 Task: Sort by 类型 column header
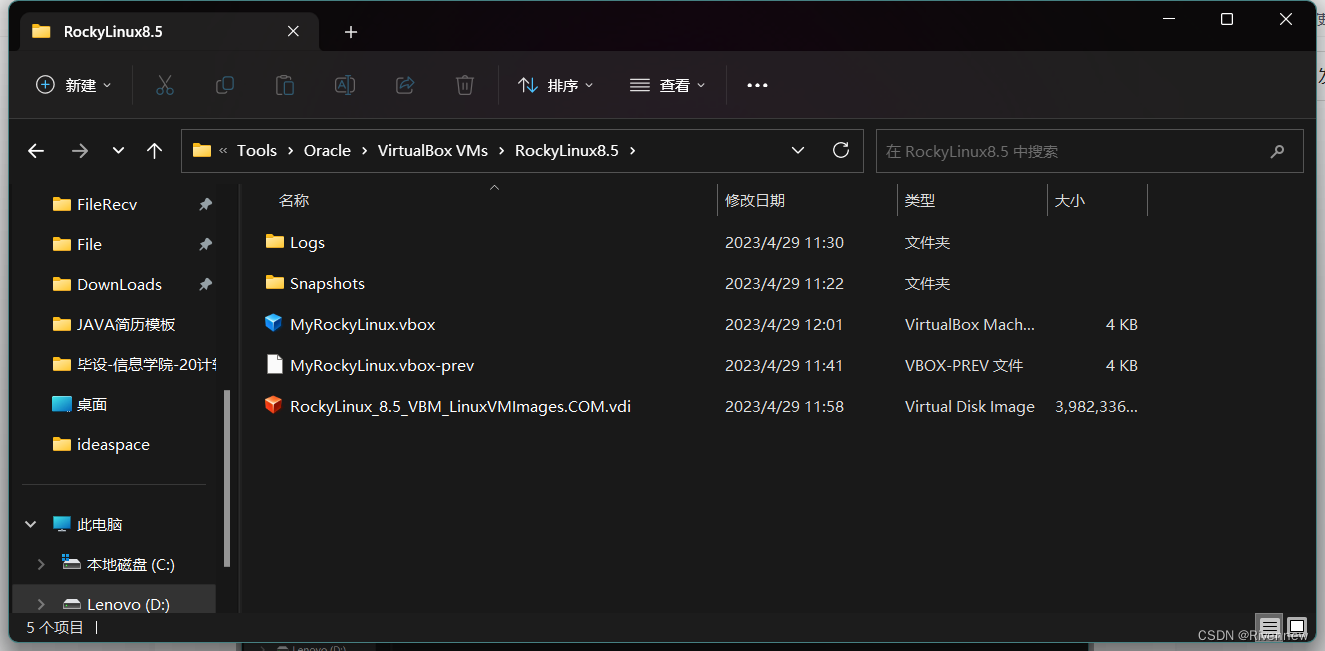click(x=920, y=200)
